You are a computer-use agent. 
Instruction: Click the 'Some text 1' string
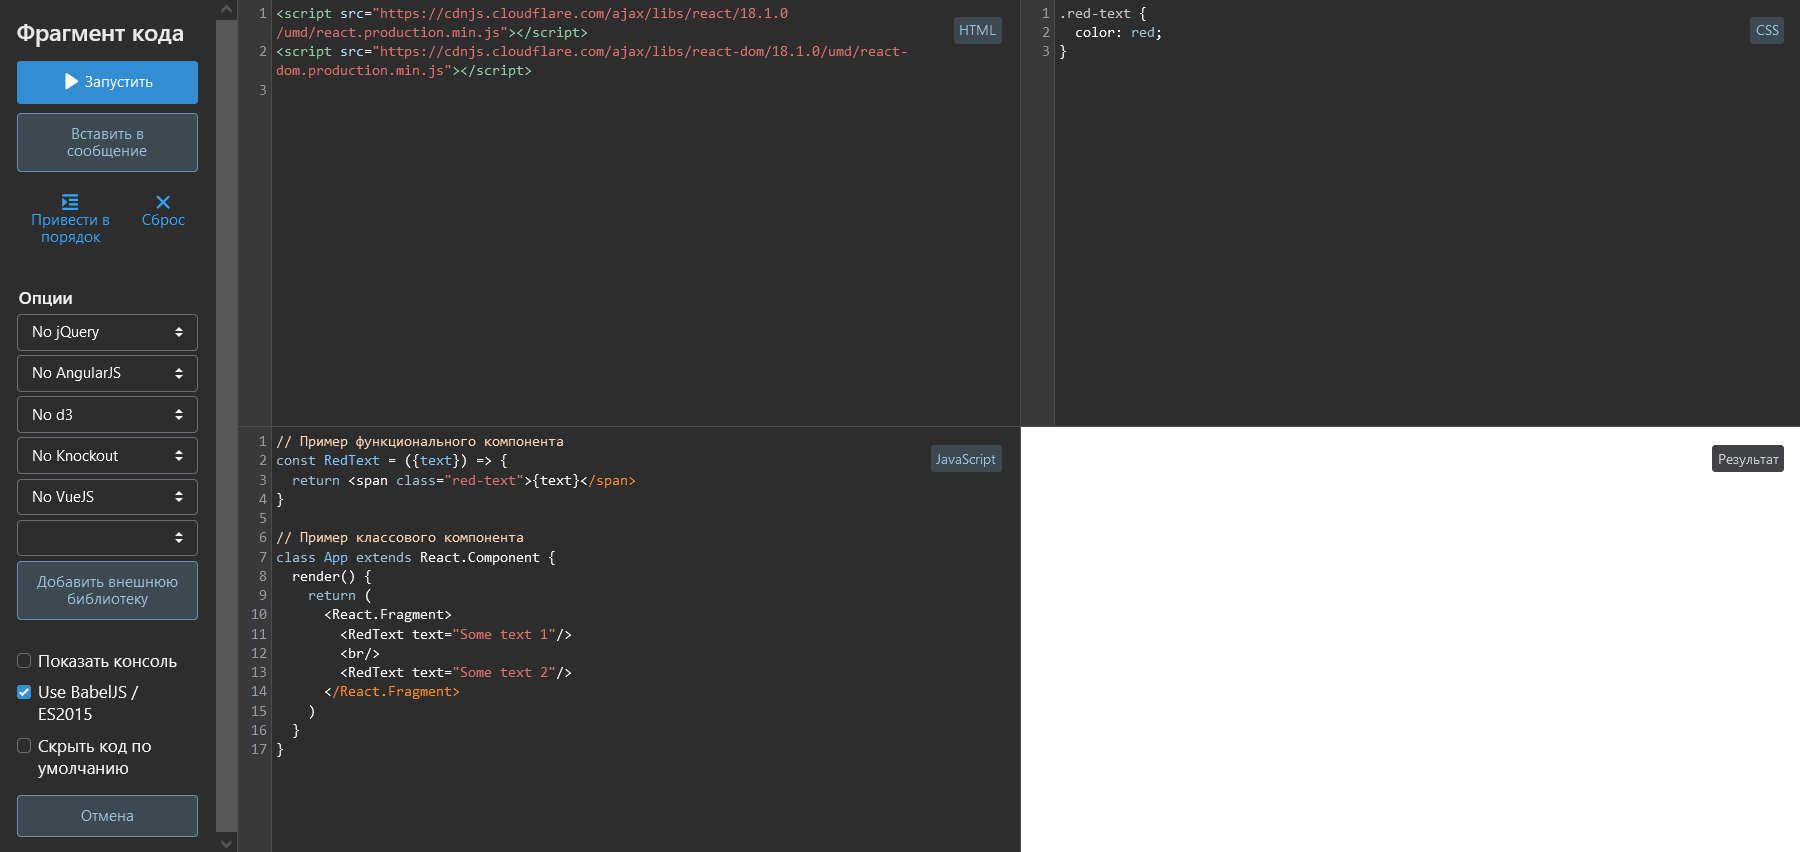click(504, 634)
